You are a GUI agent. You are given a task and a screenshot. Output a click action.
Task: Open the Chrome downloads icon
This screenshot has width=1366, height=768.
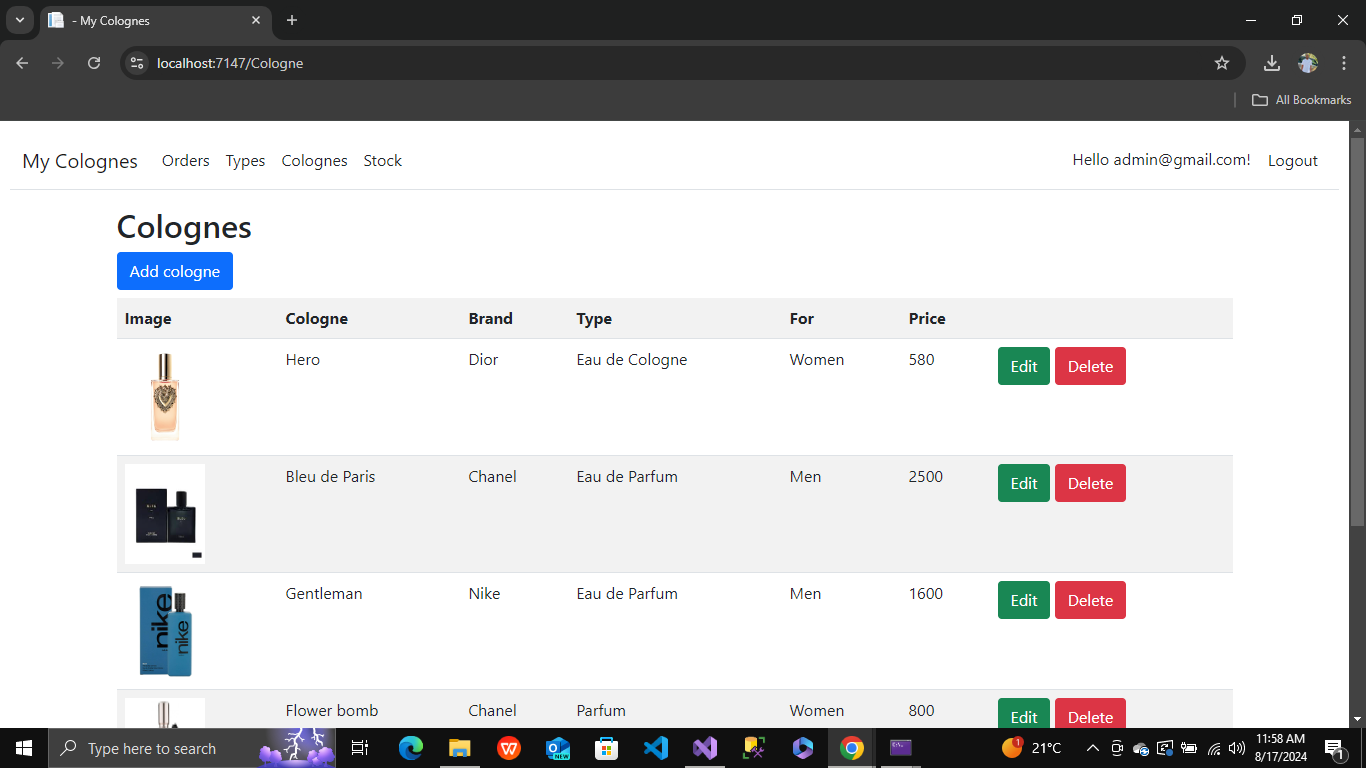pyautogui.click(x=1271, y=63)
